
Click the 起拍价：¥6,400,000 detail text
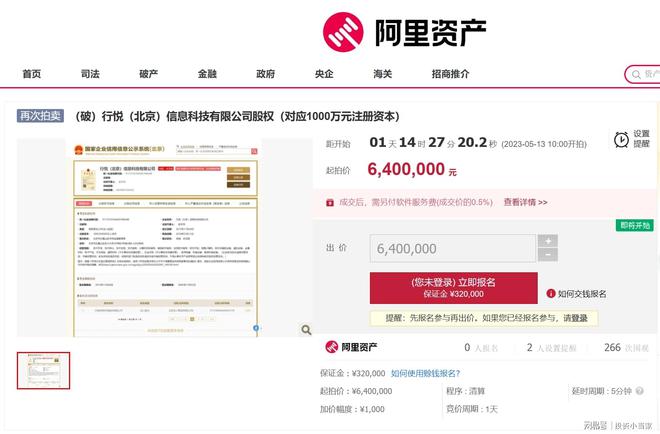(x=356, y=391)
